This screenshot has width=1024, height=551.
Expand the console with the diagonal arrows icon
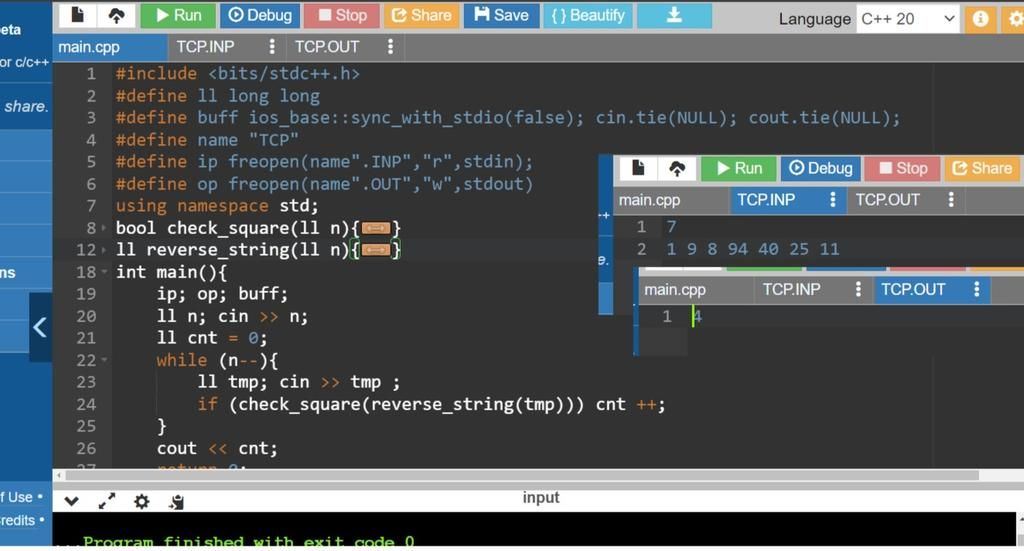coord(106,501)
